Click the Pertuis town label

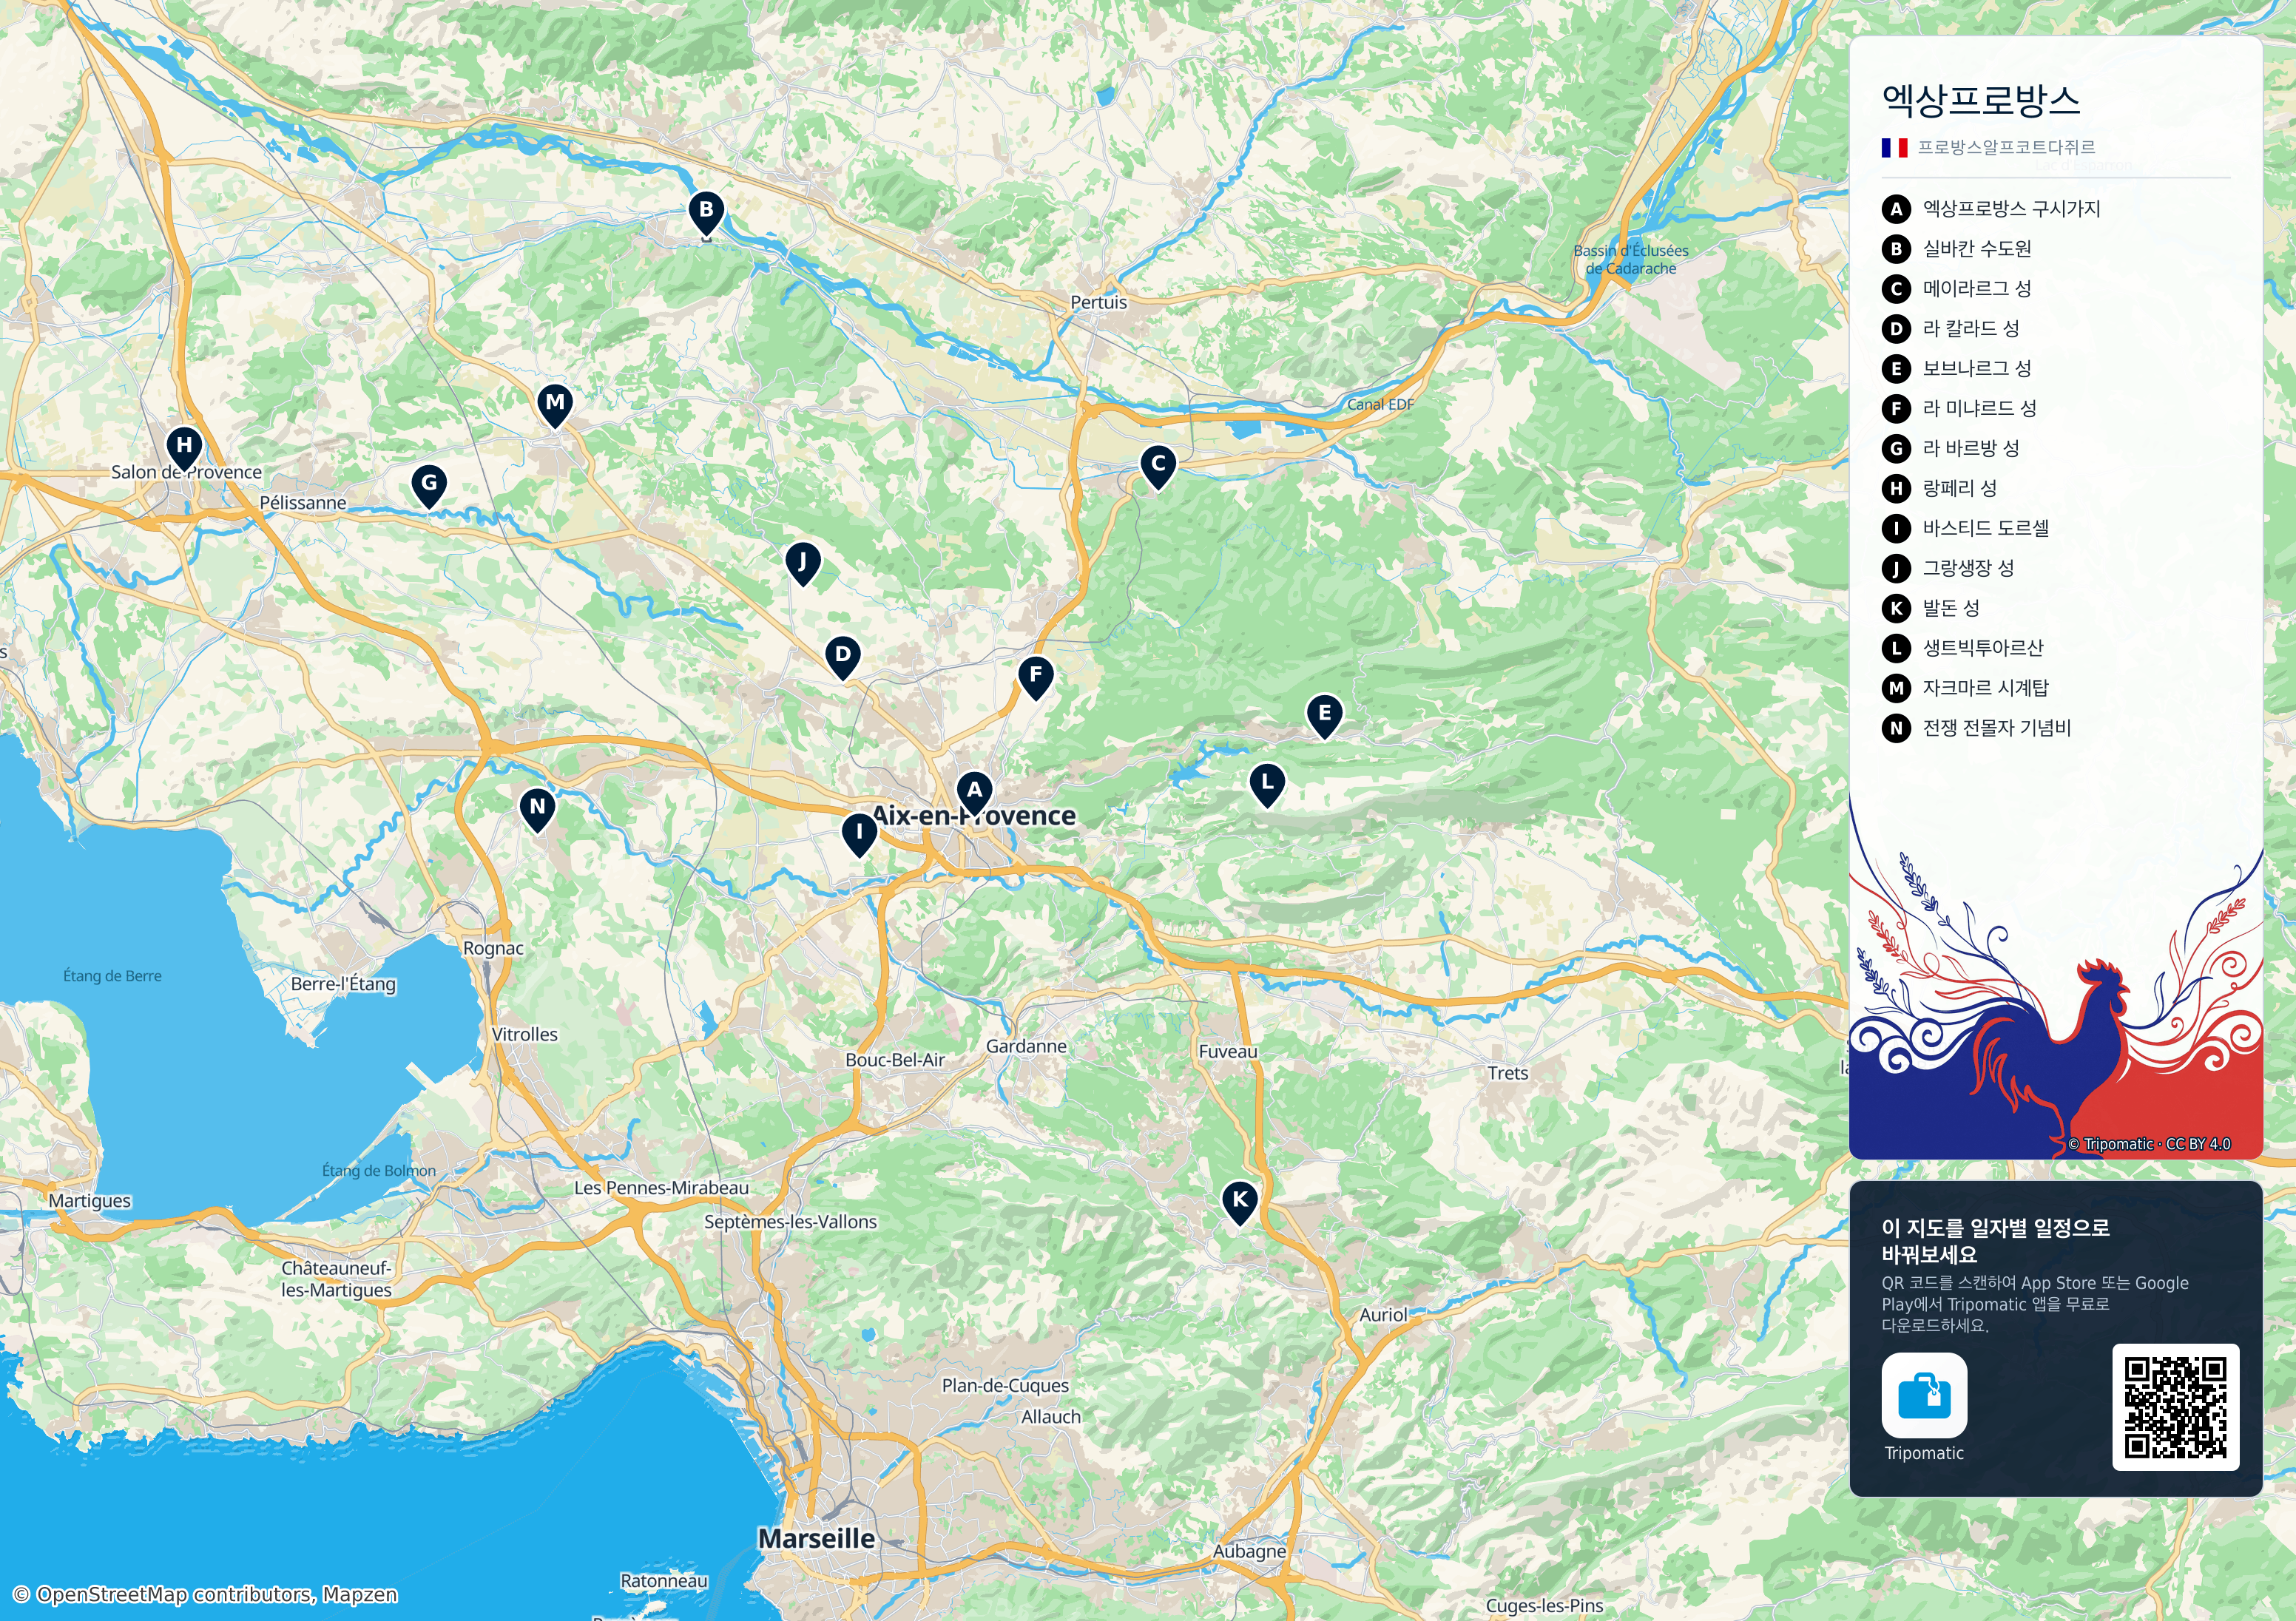(1098, 302)
